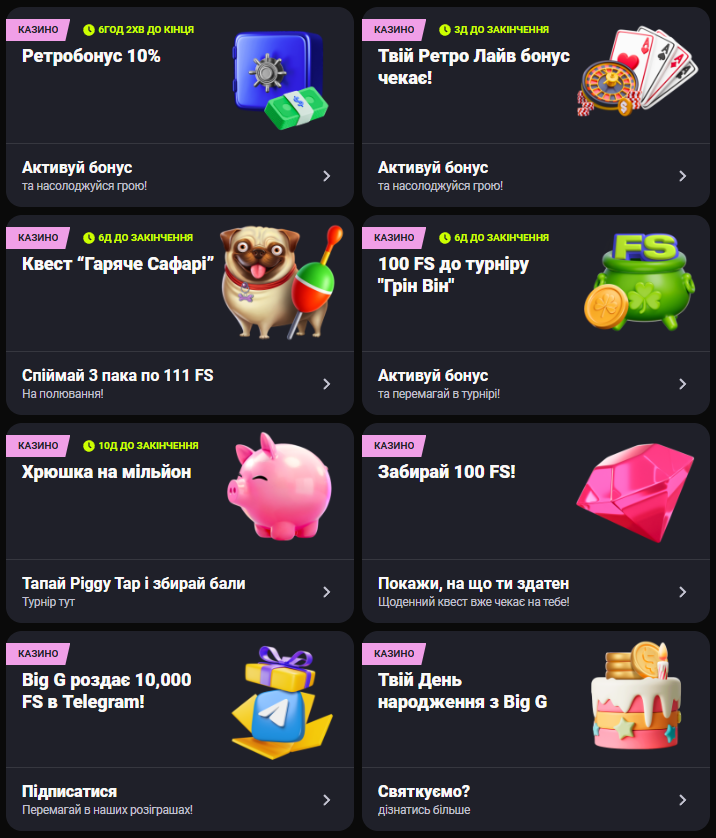Click the birthday cake icon
The height and width of the screenshot is (838, 716).
tap(636, 695)
